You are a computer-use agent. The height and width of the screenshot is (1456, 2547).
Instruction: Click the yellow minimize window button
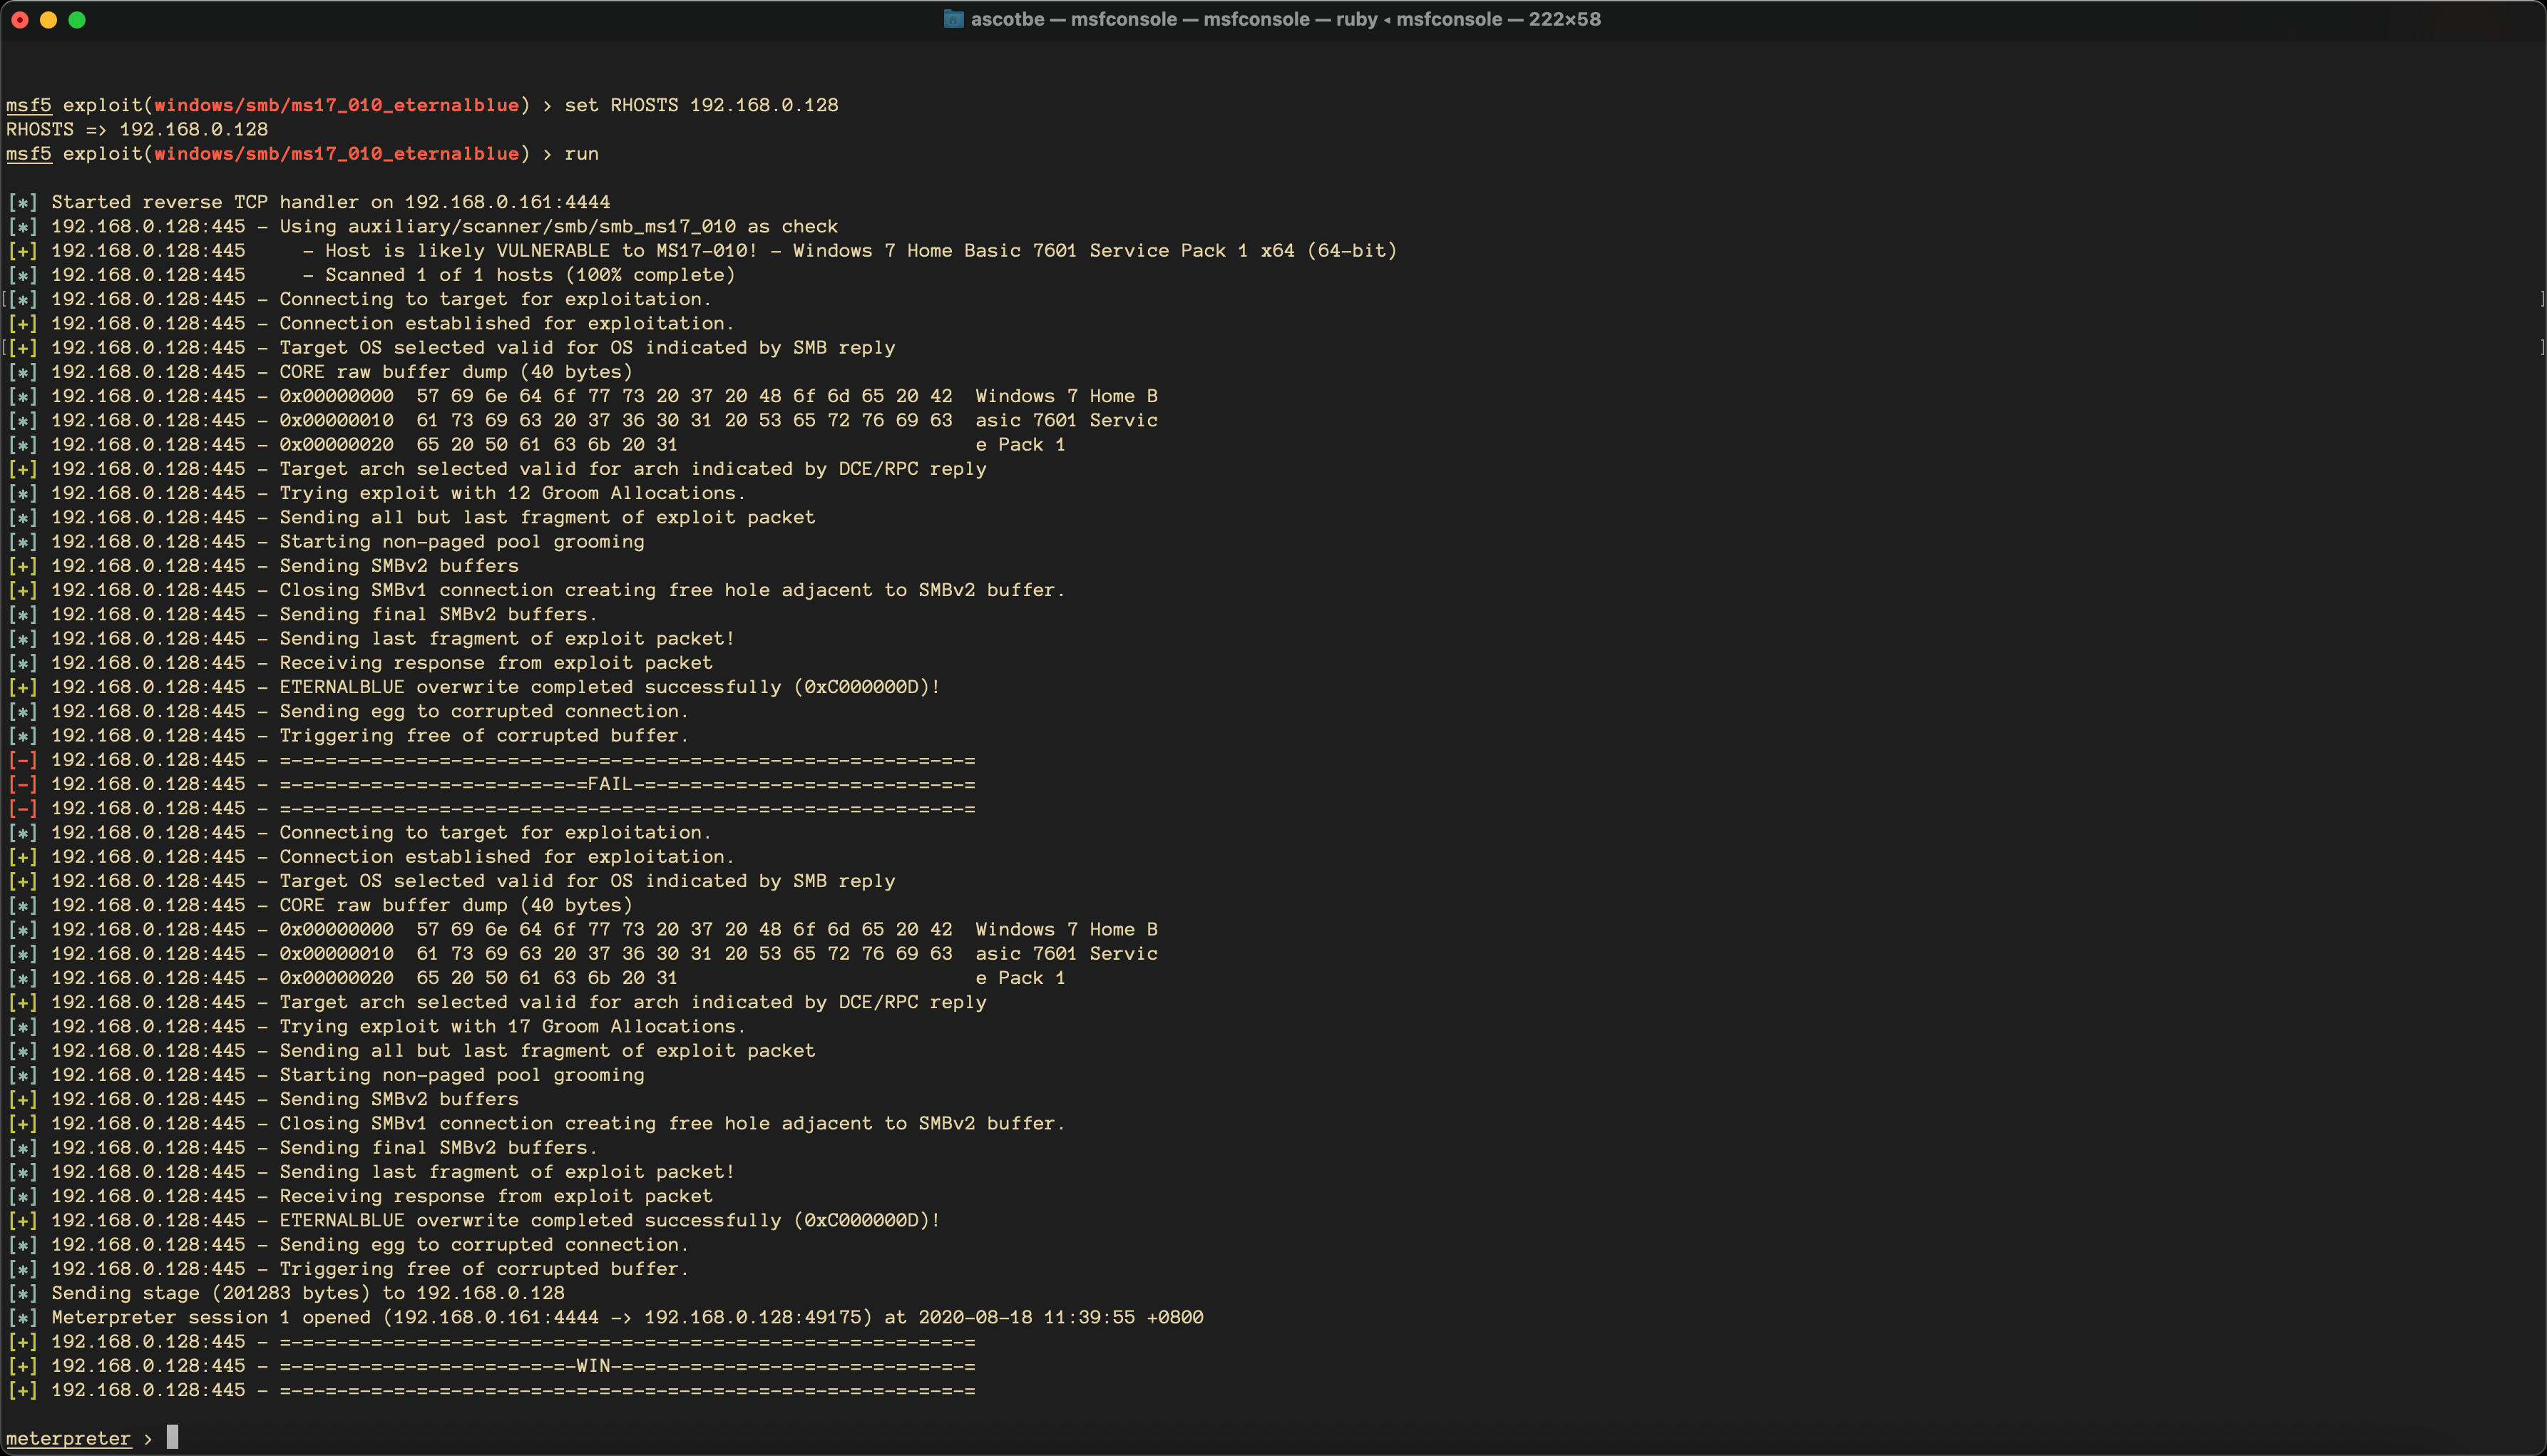(x=48, y=20)
